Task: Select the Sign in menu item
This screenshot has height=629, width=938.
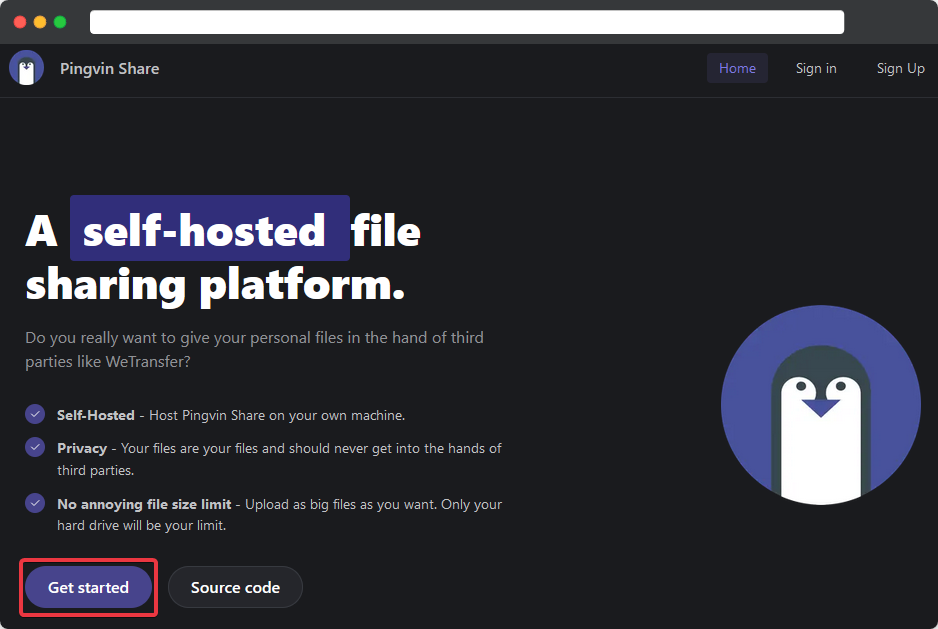Action: coord(815,68)
